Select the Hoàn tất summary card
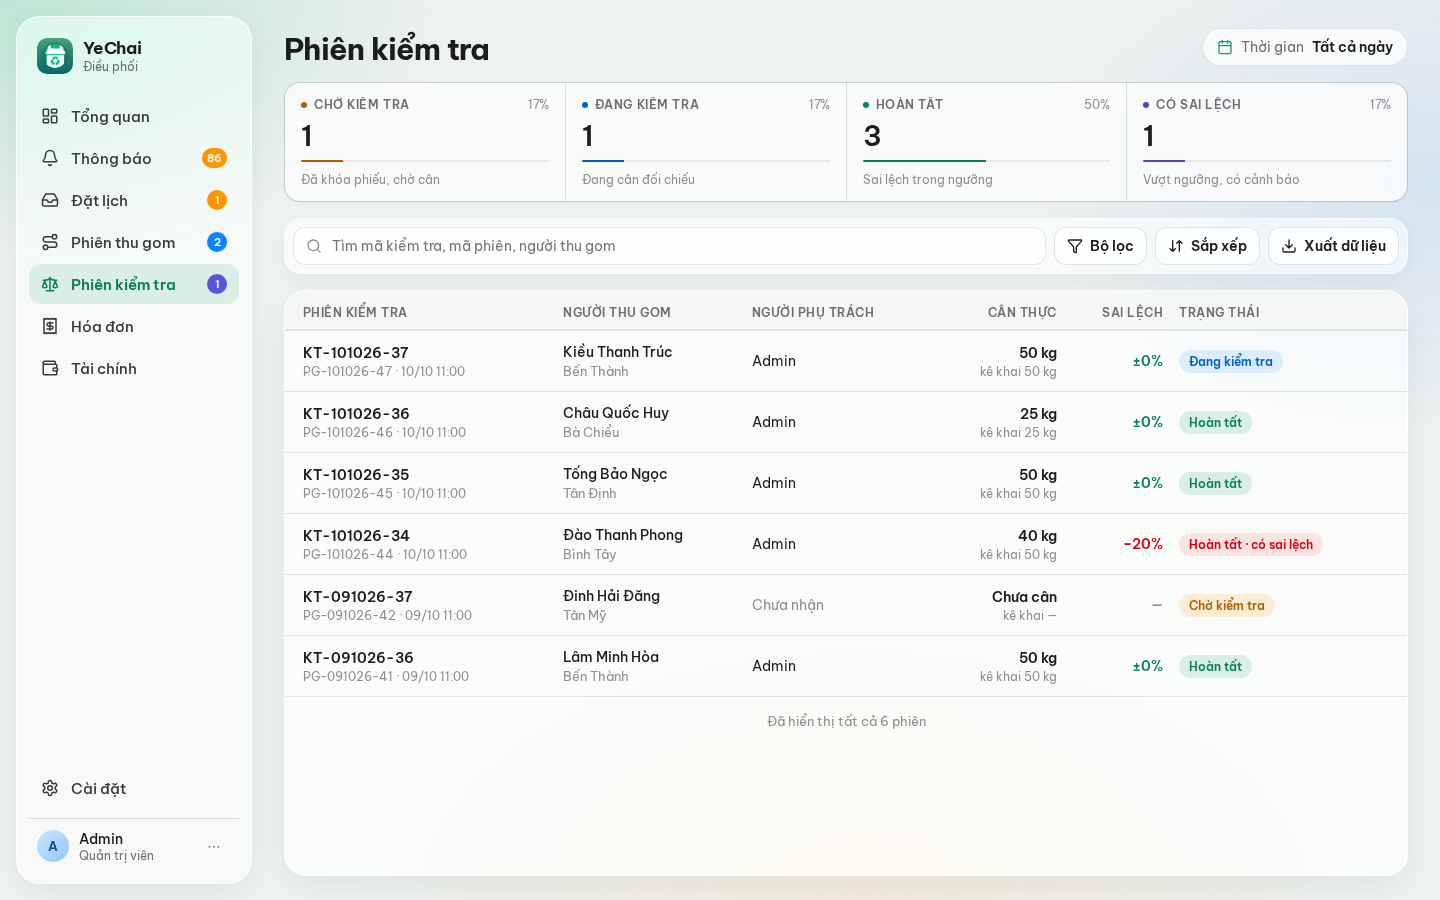This screenshot has height=900, width=1440. coord(986,142)
